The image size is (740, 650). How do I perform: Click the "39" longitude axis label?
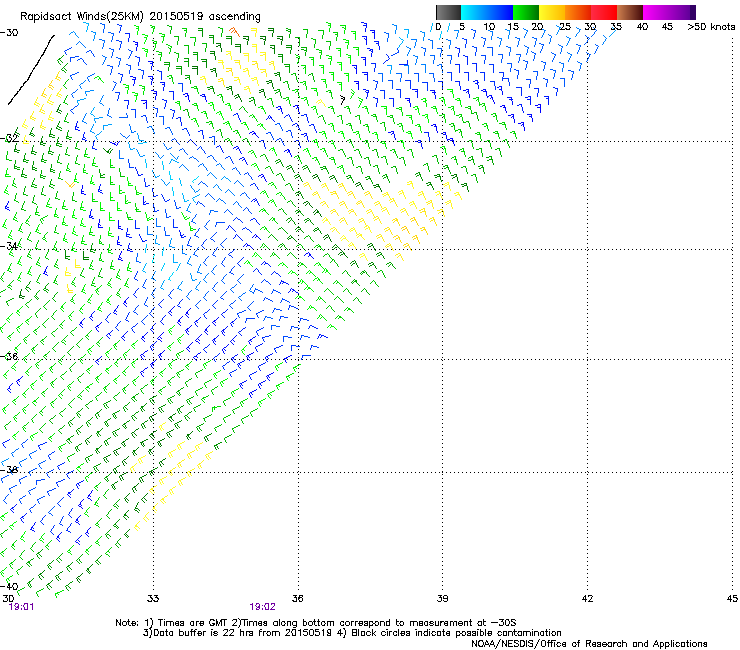click(x=442, y=599)
